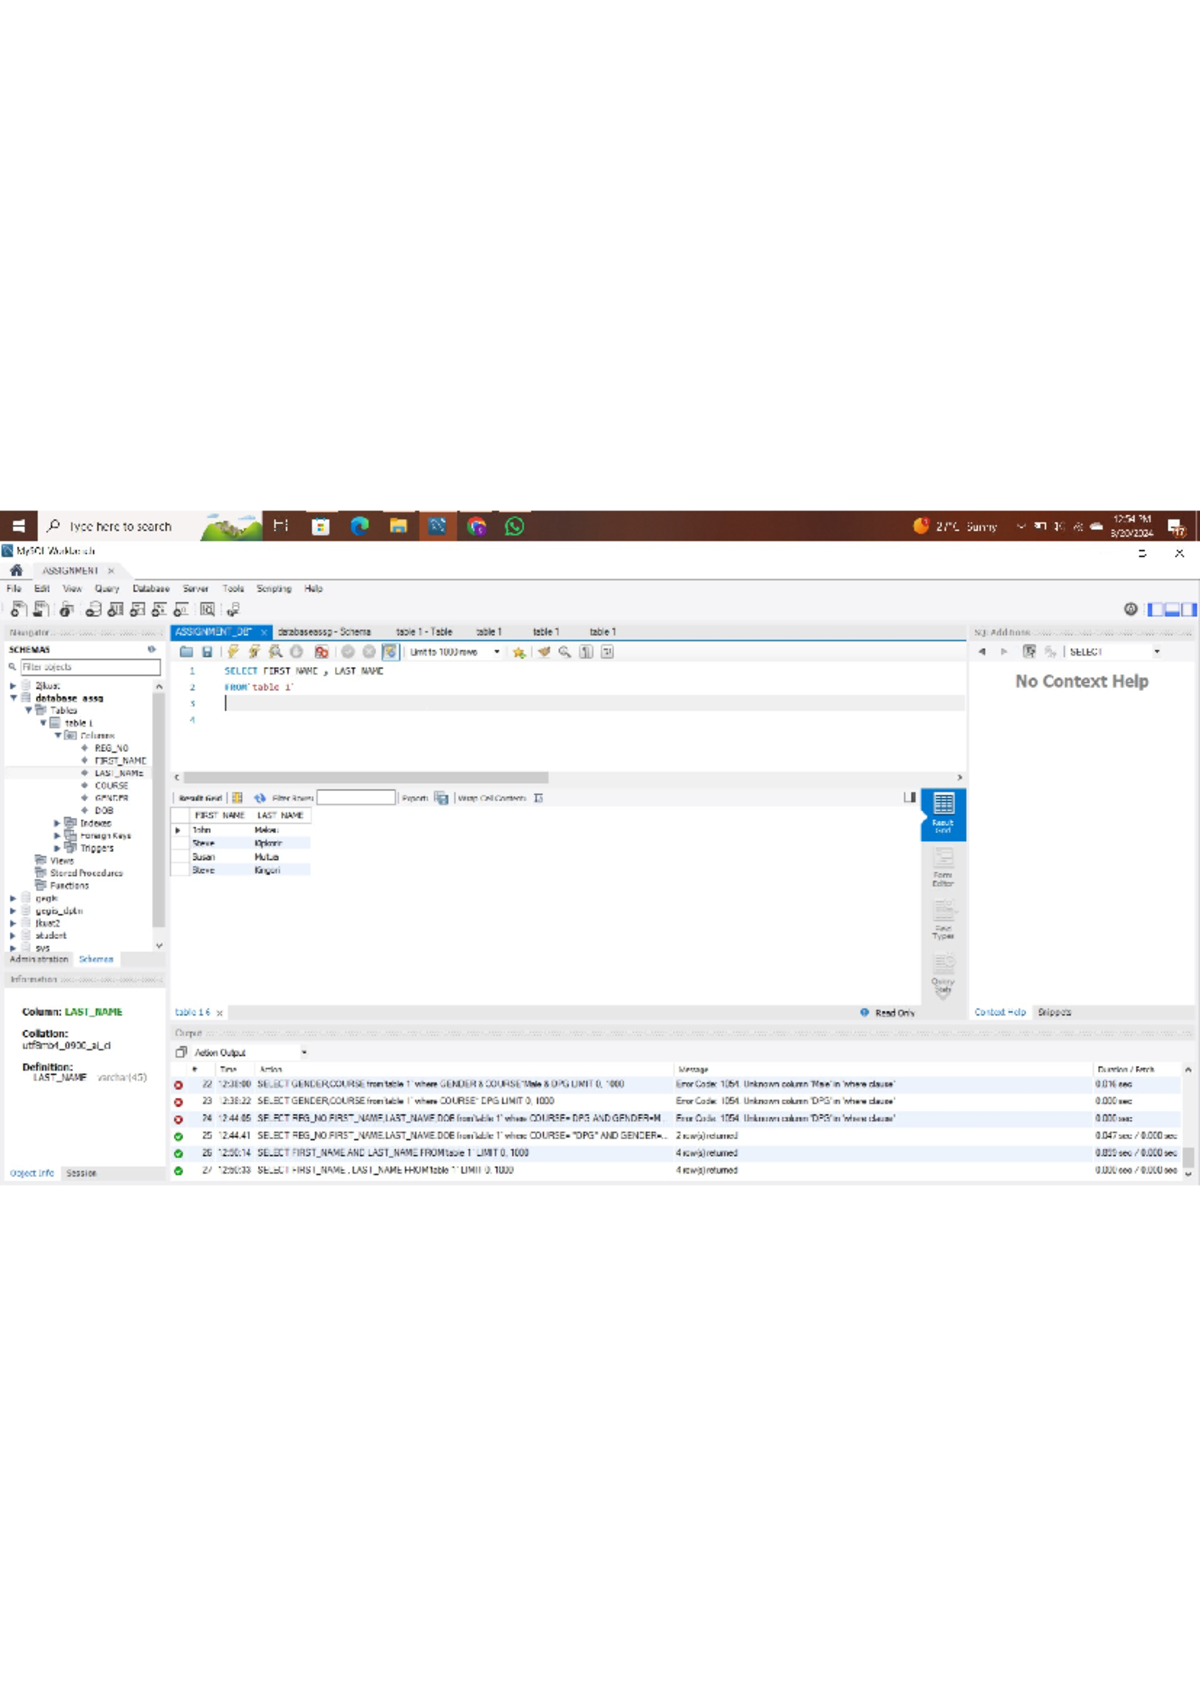Open the Database menu
Image resolution: width=1200 pixels, height=1696 pixels.
pos(151,589)
